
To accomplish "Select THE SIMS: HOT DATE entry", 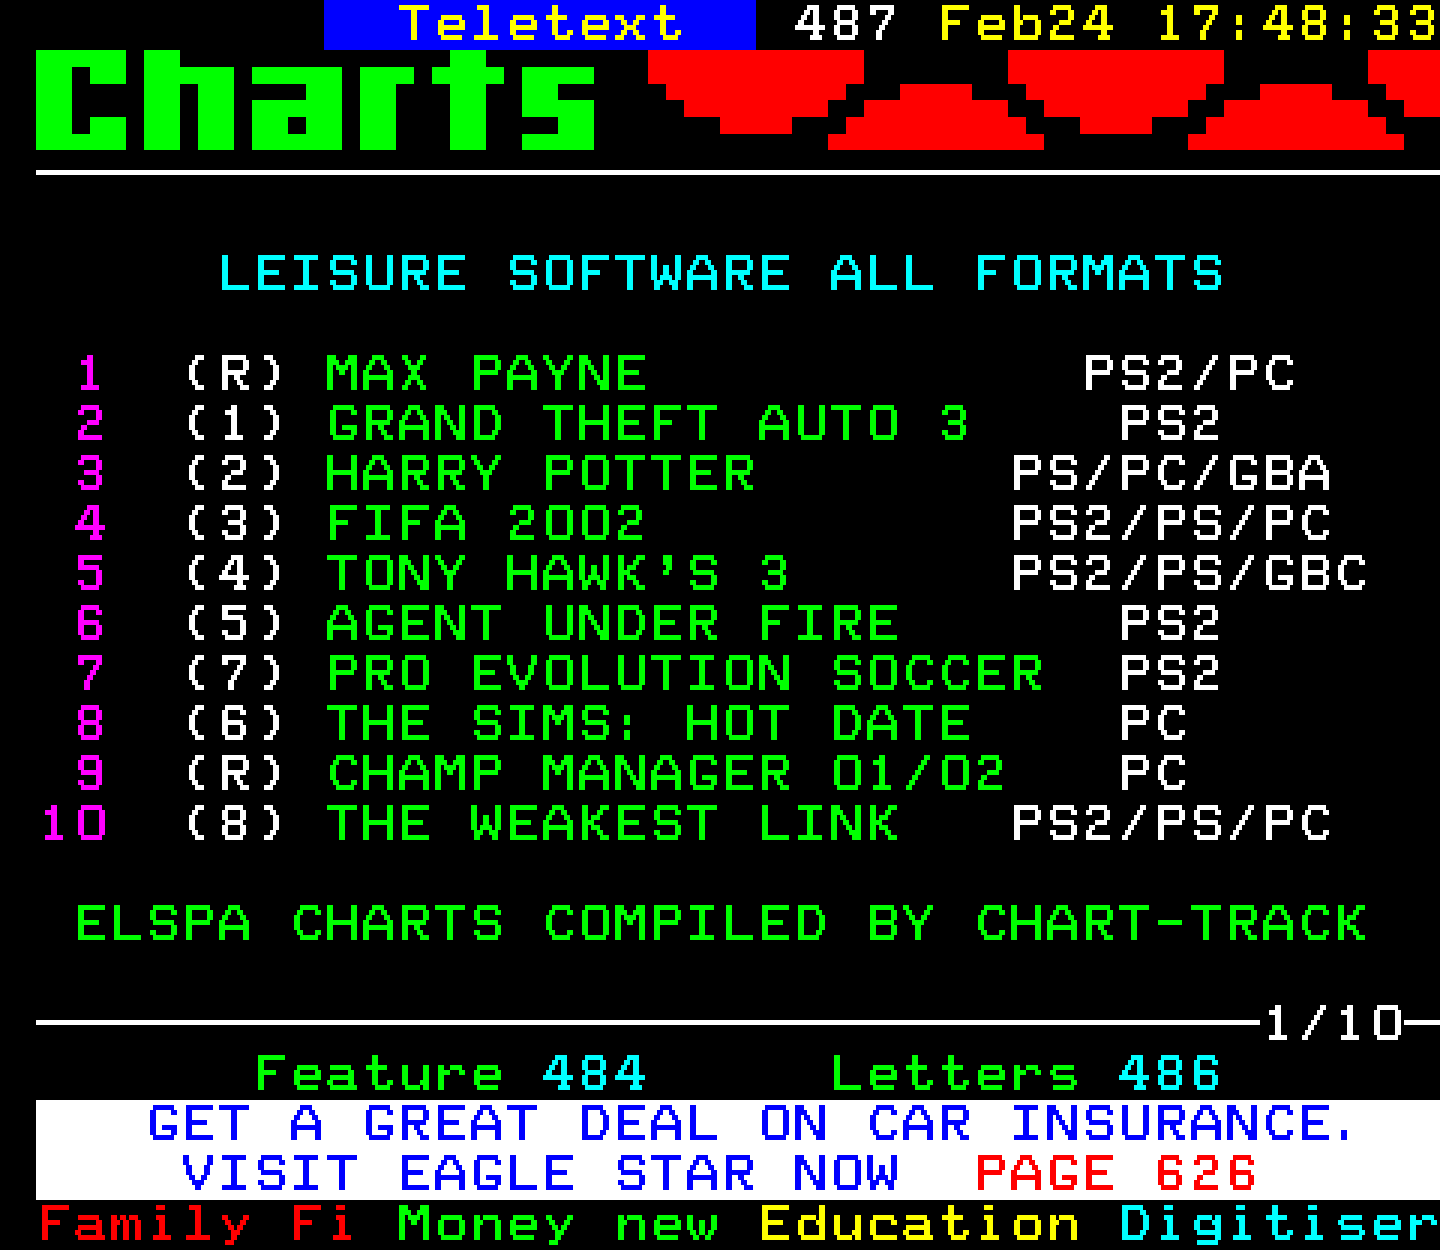I will click(649, 724).
